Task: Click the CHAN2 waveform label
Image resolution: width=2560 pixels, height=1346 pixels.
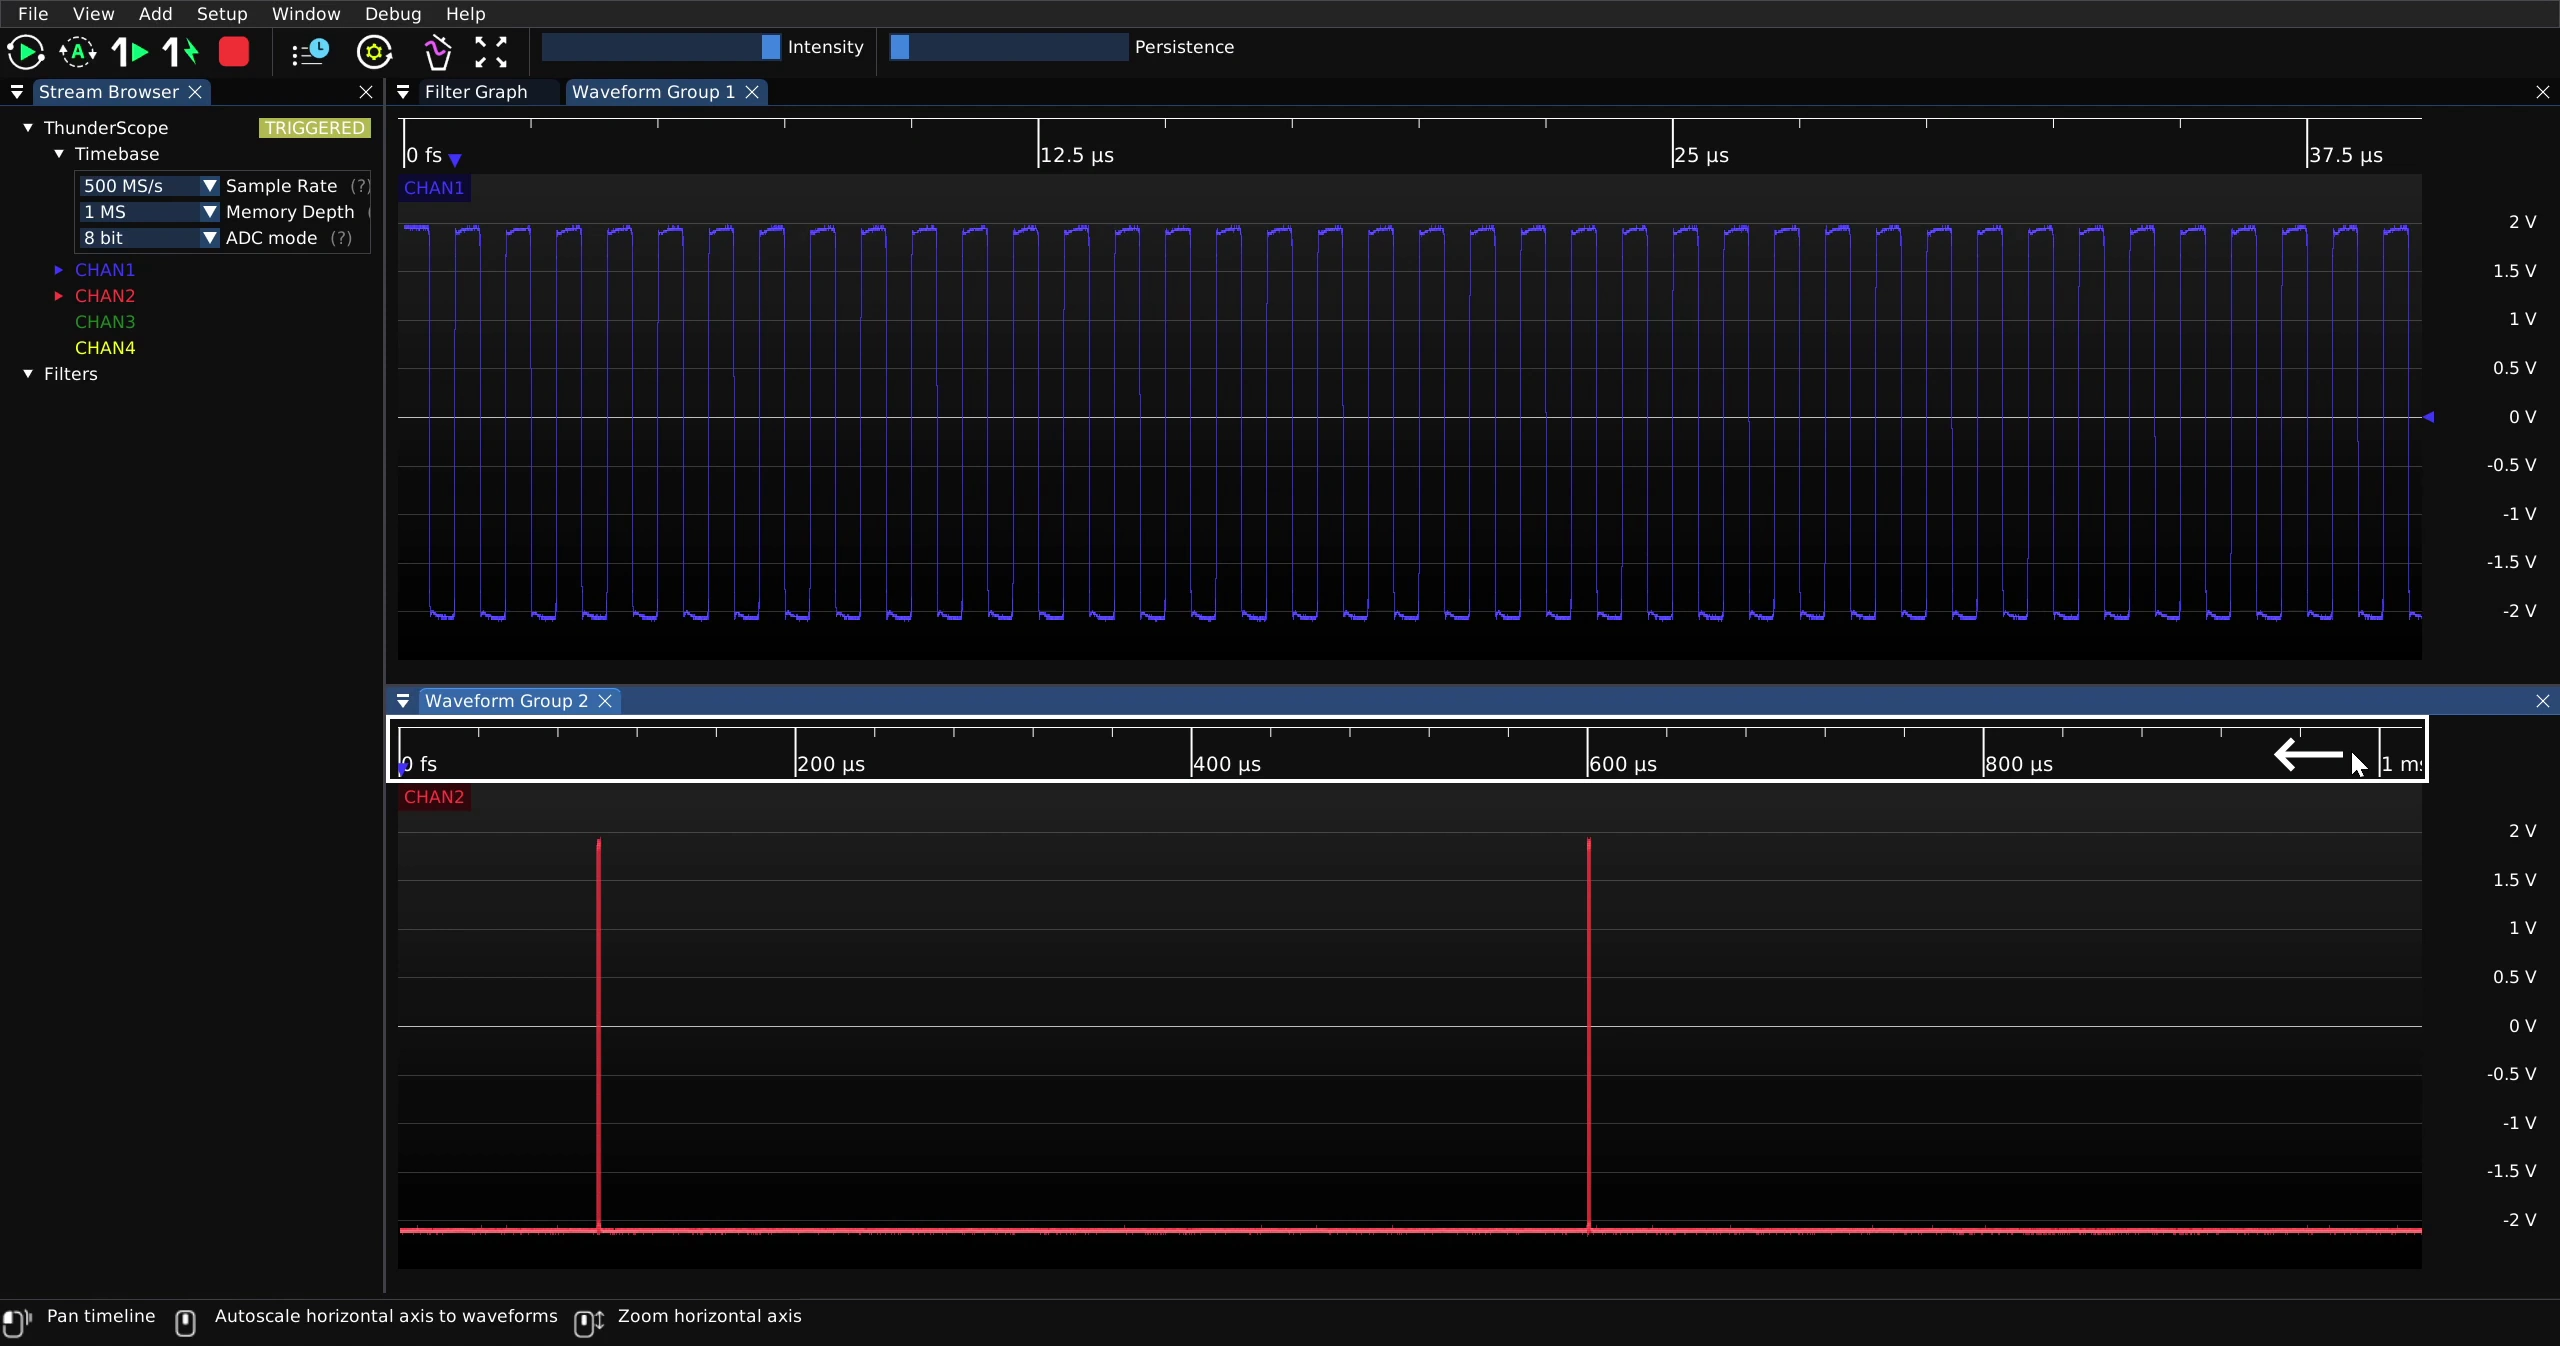Action: click(x=434, y=797)
